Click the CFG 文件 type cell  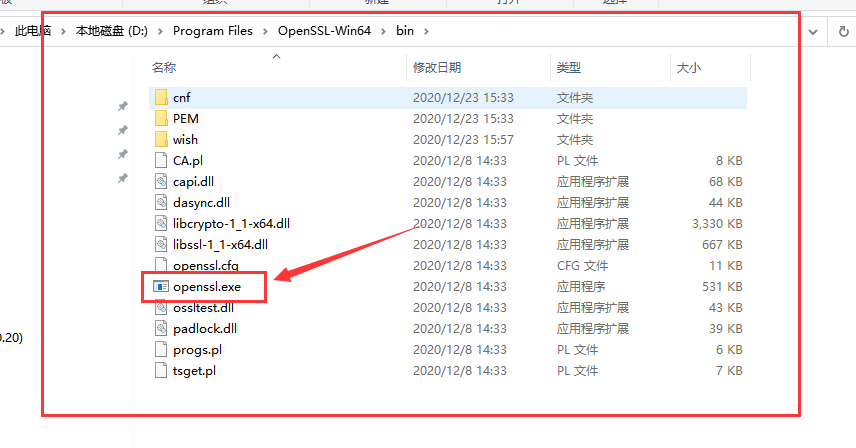(x=582, y=266)
